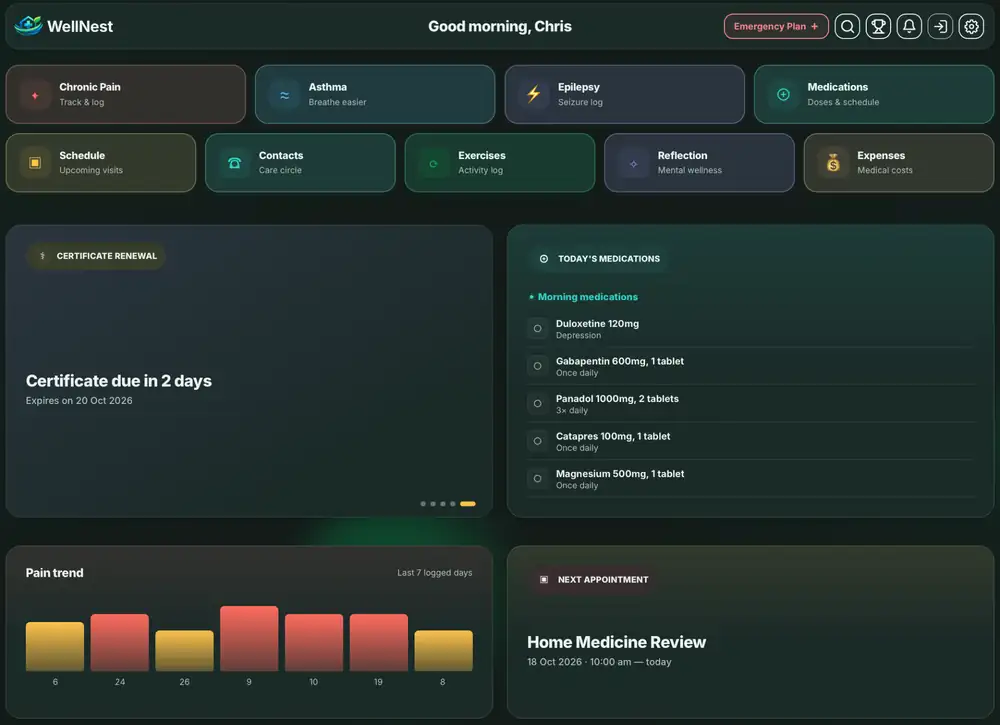Open the Reflection Mental wellness card

point(700,163)
